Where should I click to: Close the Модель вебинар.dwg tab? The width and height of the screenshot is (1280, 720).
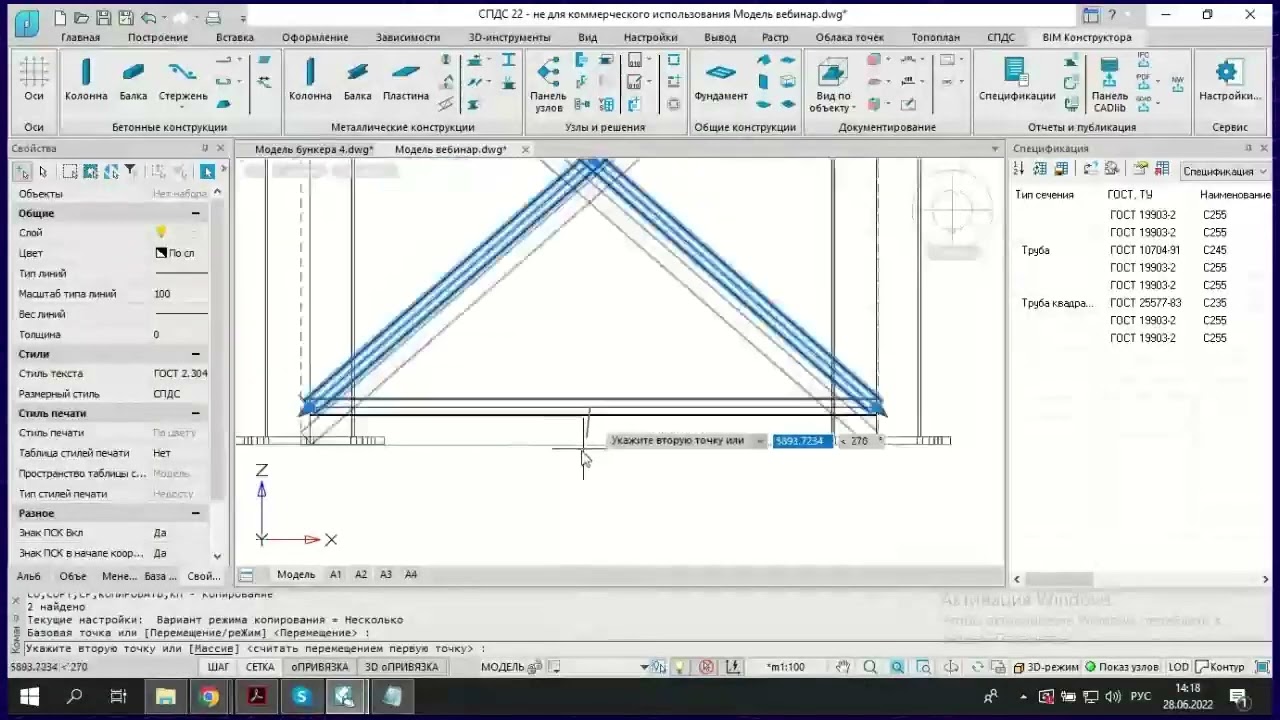tap(525, 149)
